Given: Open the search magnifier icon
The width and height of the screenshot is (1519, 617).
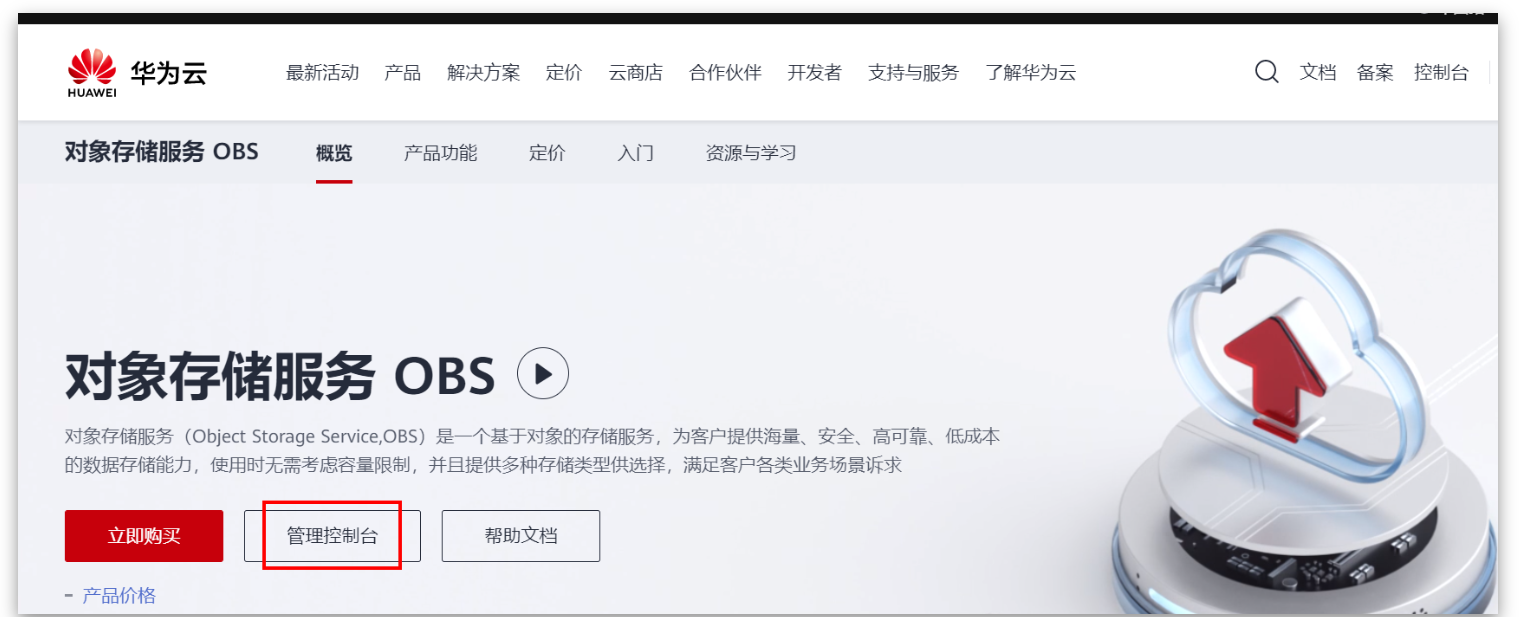Looking at the screenshot, I should (1266, 72).
